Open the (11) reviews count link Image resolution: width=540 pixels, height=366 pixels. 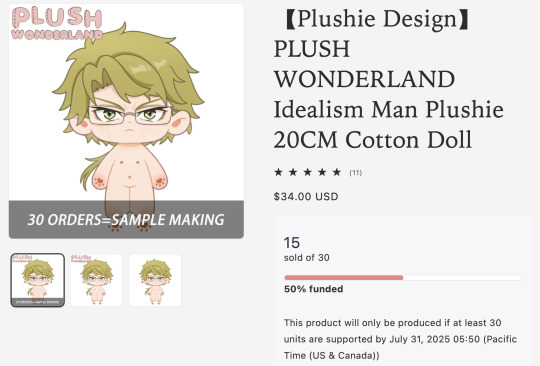[x=355, y=172]
